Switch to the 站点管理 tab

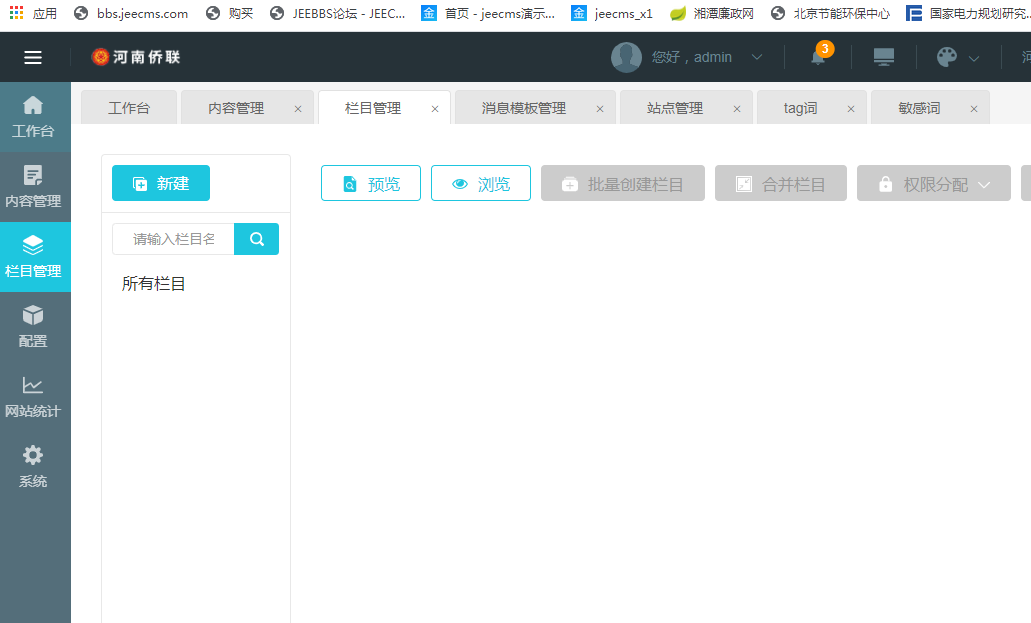675,108
